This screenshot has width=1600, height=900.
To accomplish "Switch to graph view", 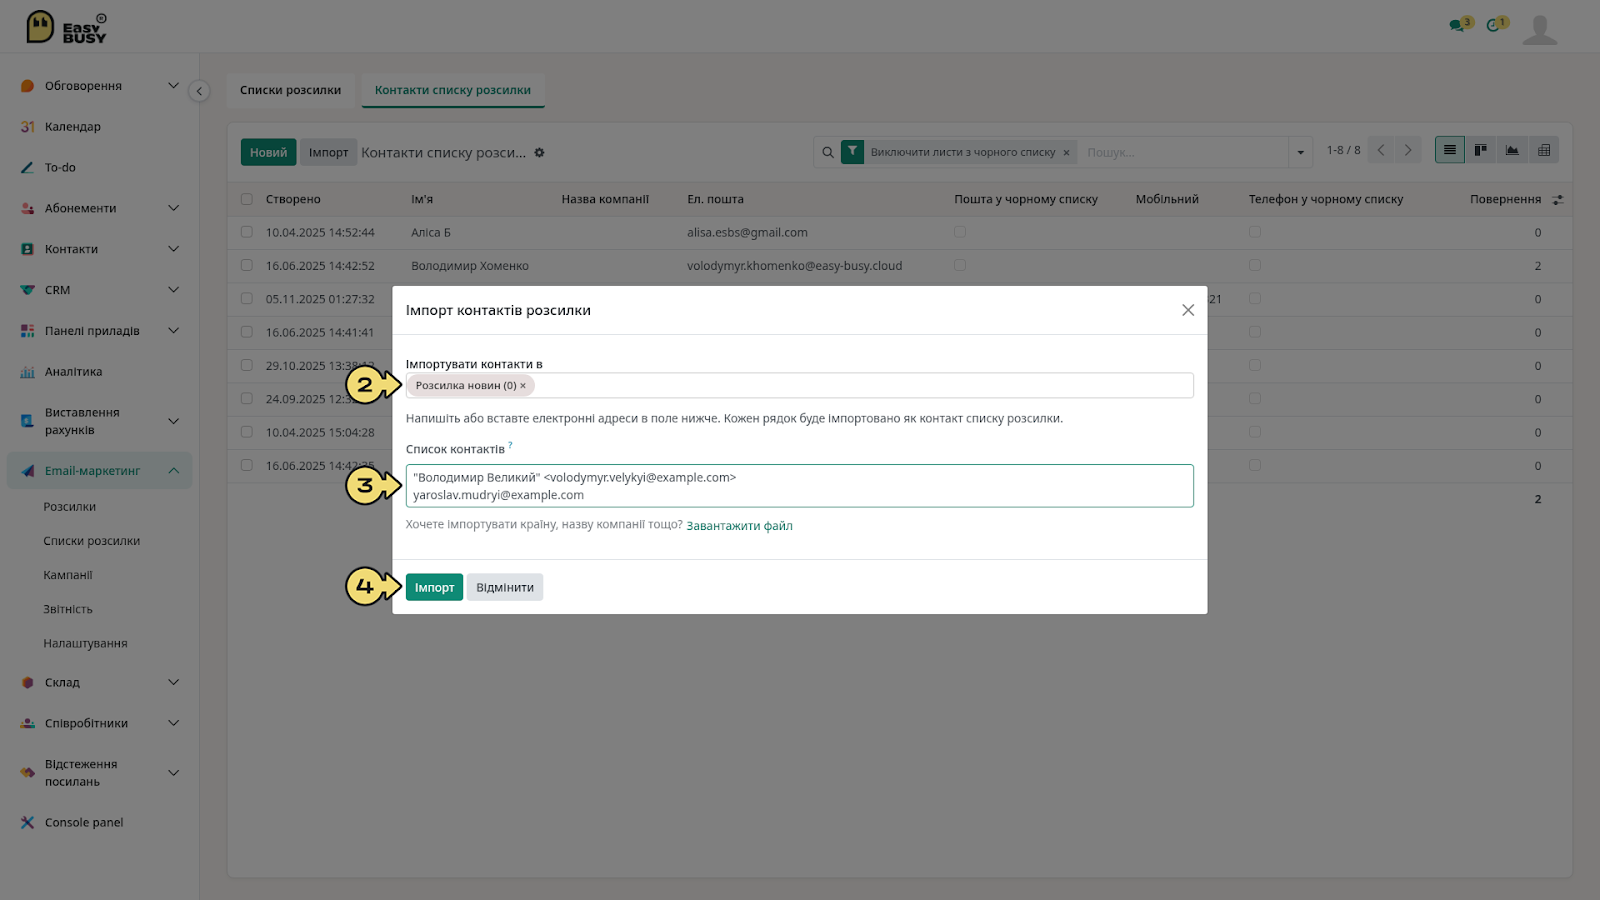I will [1512, 150].
